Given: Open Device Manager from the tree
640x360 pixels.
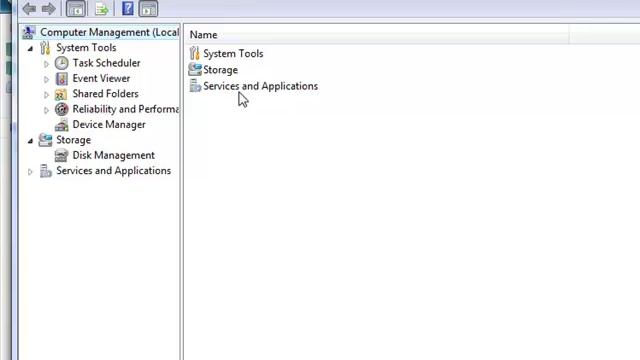Looking at the screenshot, I should (109, 124).
